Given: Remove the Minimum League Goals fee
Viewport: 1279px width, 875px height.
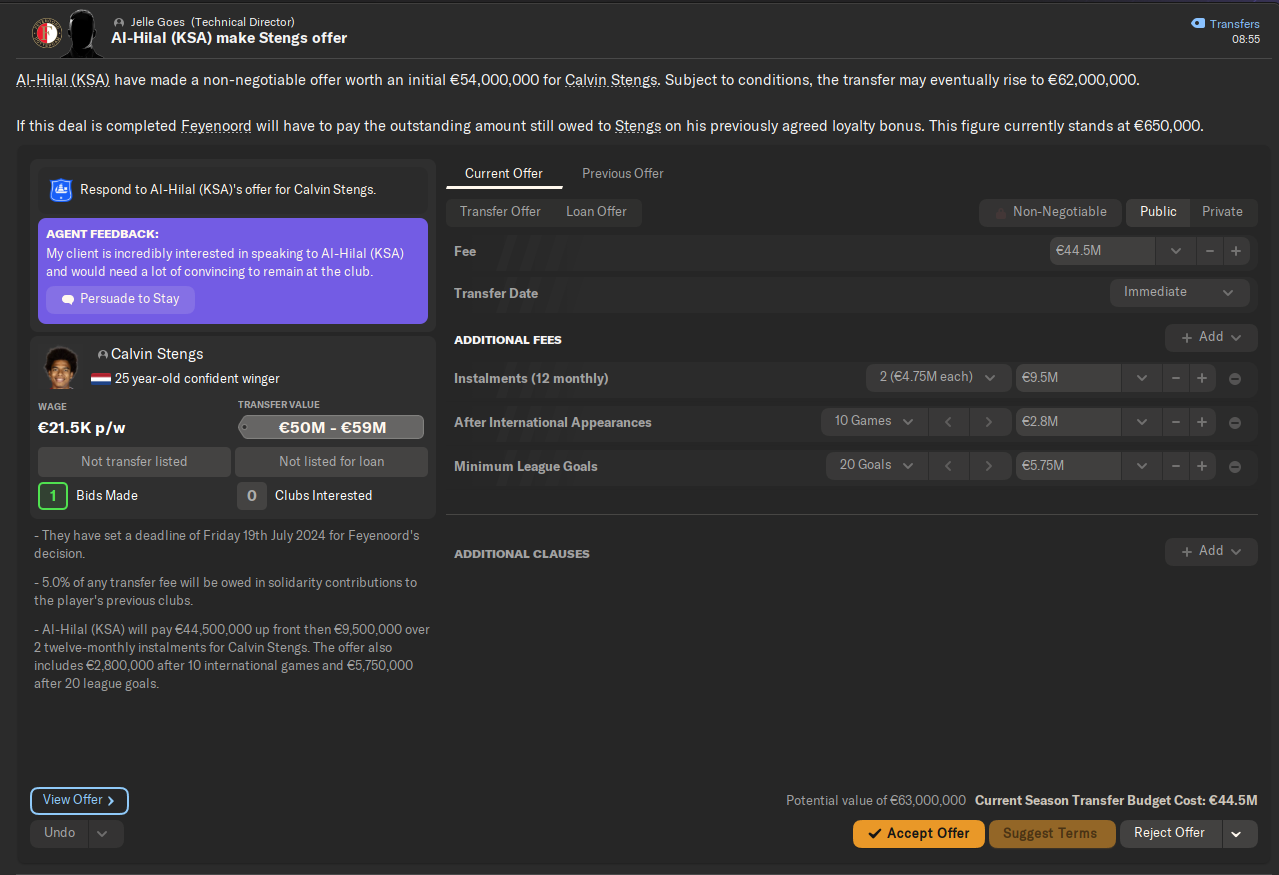Looking at the screenshot, I should (1235, 467).
